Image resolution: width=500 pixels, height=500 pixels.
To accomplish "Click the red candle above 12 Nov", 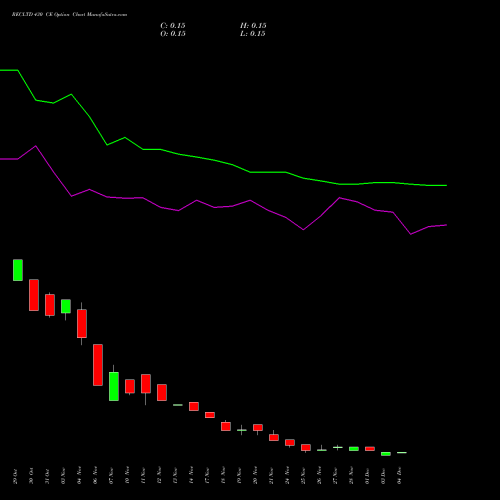I will [162, 392].
